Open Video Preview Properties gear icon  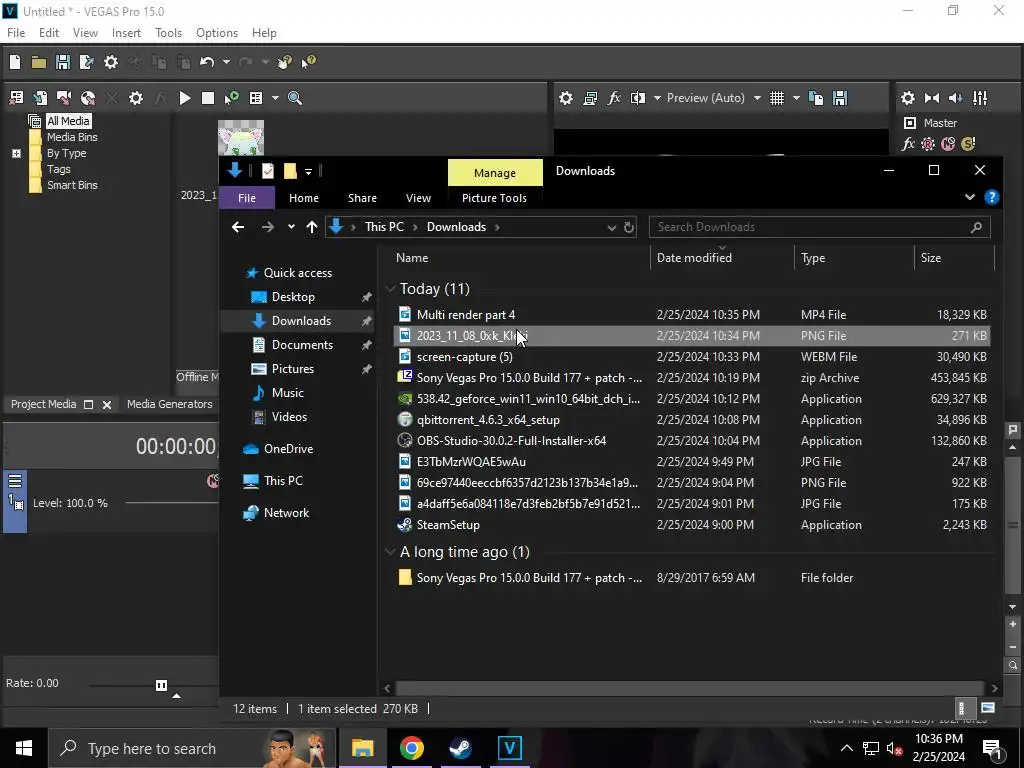[x=566, y=98]
